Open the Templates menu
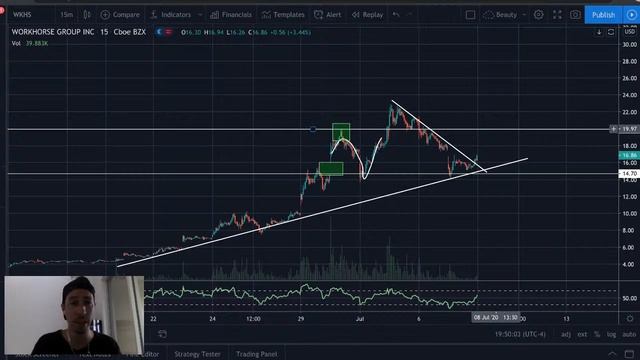 [283, 15]
